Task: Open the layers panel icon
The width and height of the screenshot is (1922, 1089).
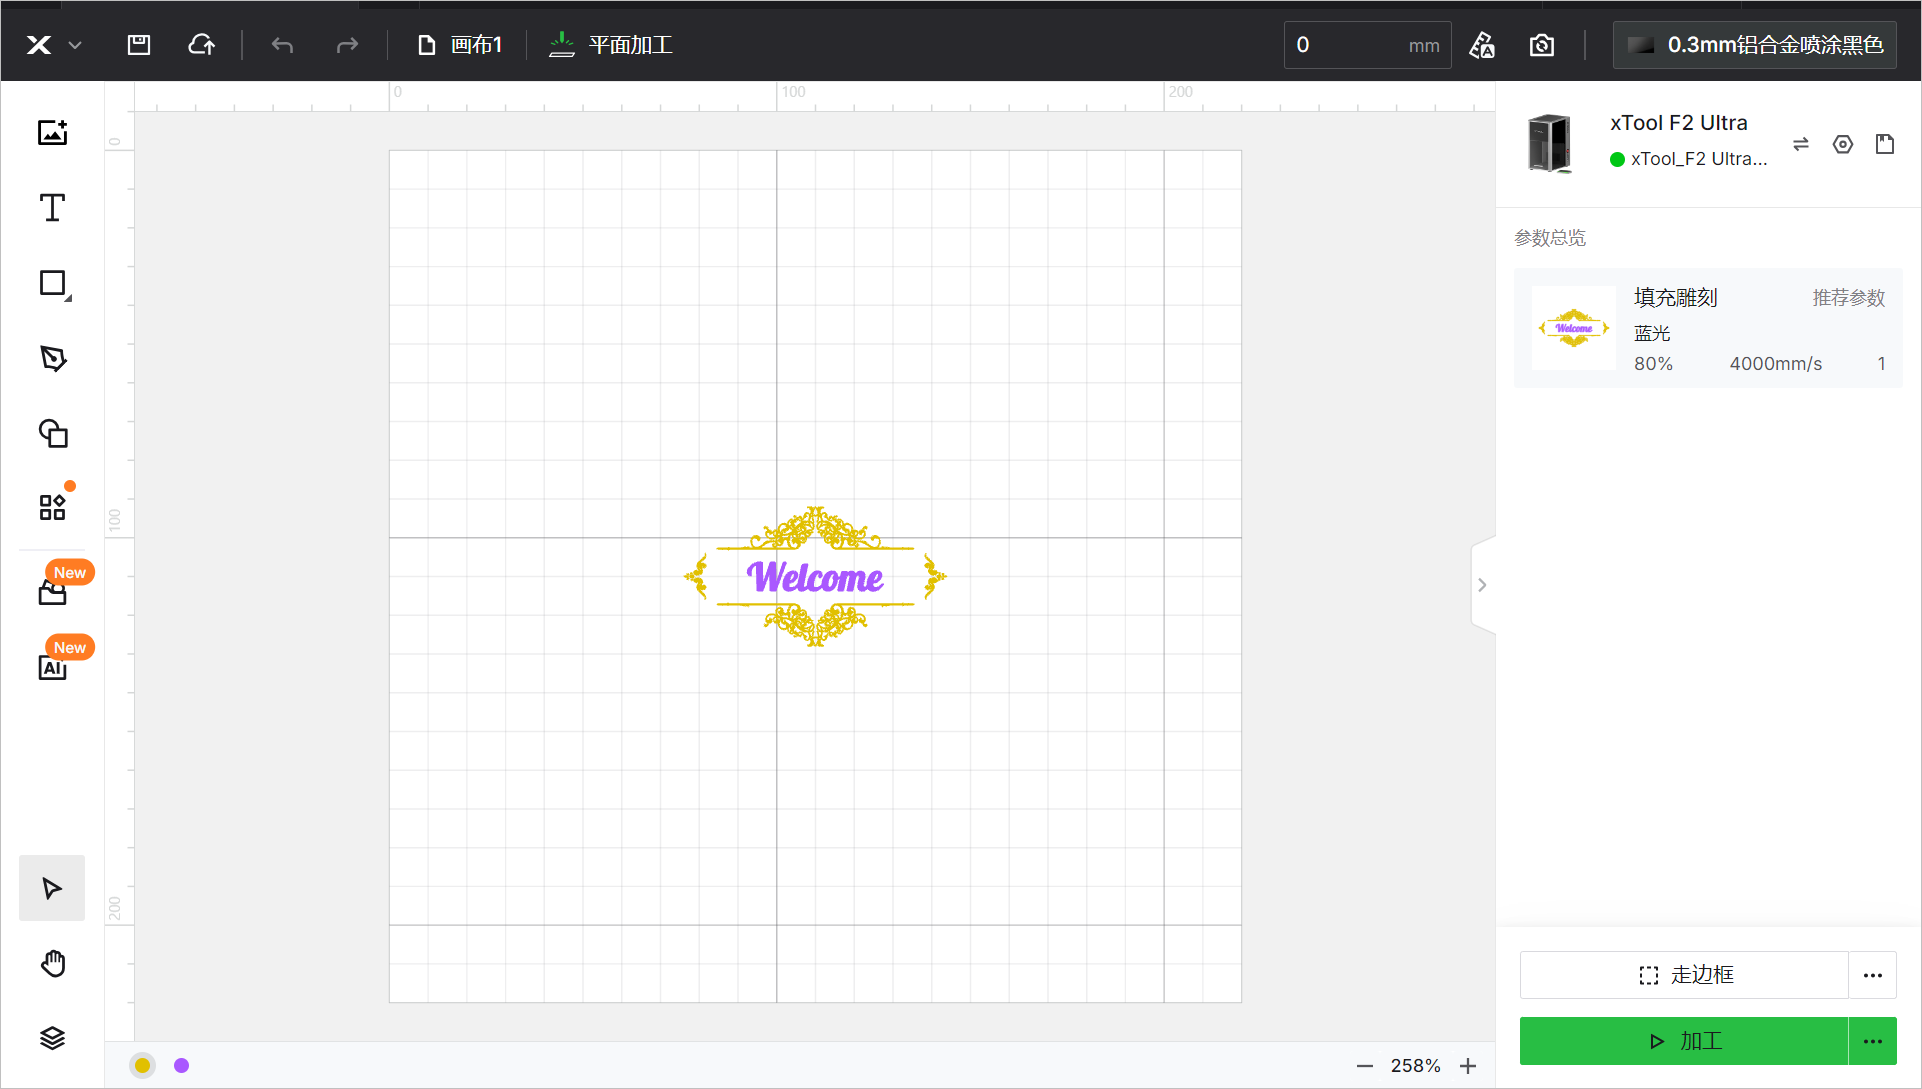Action: click(52, 1038)
